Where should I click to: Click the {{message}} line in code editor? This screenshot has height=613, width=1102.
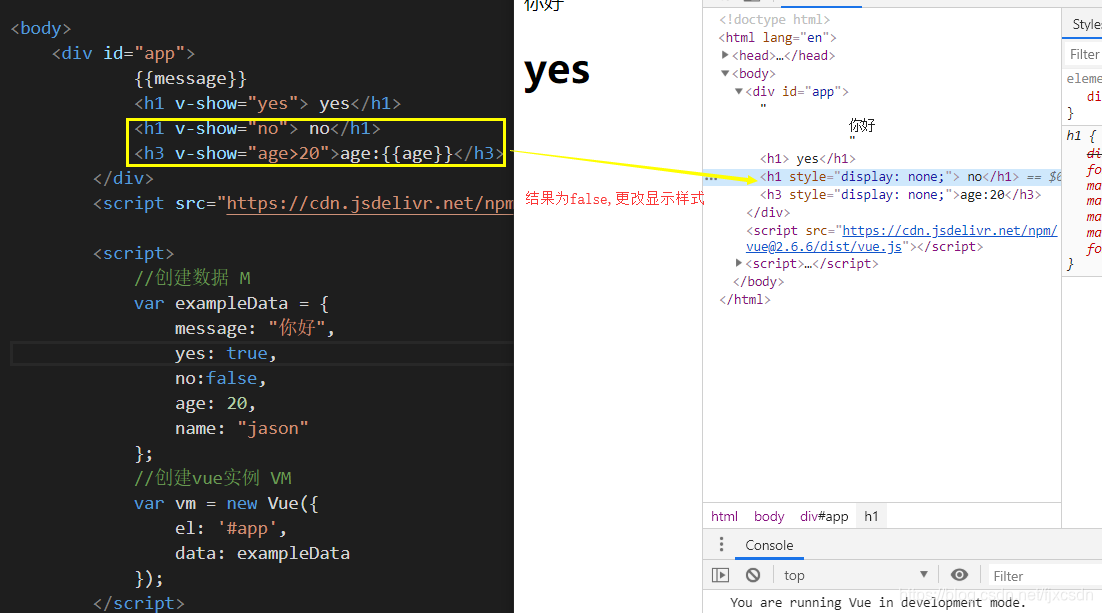click(x=190, y=78)
